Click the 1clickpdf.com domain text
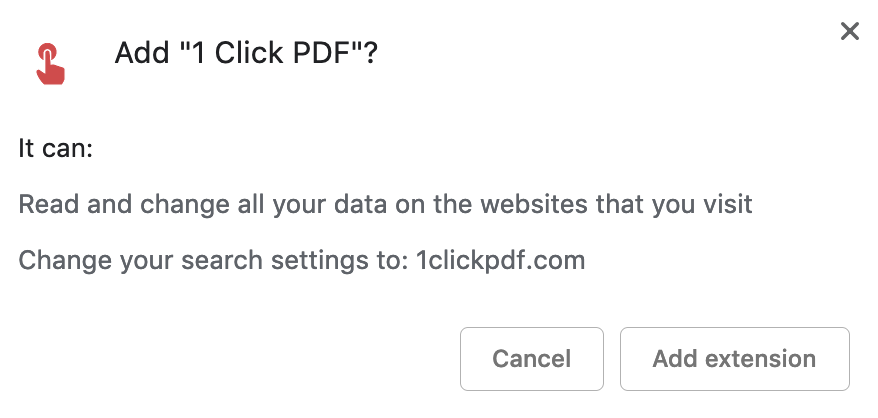Image resolution: width=878 pixels, height=418 pixels. coord(499,261)
